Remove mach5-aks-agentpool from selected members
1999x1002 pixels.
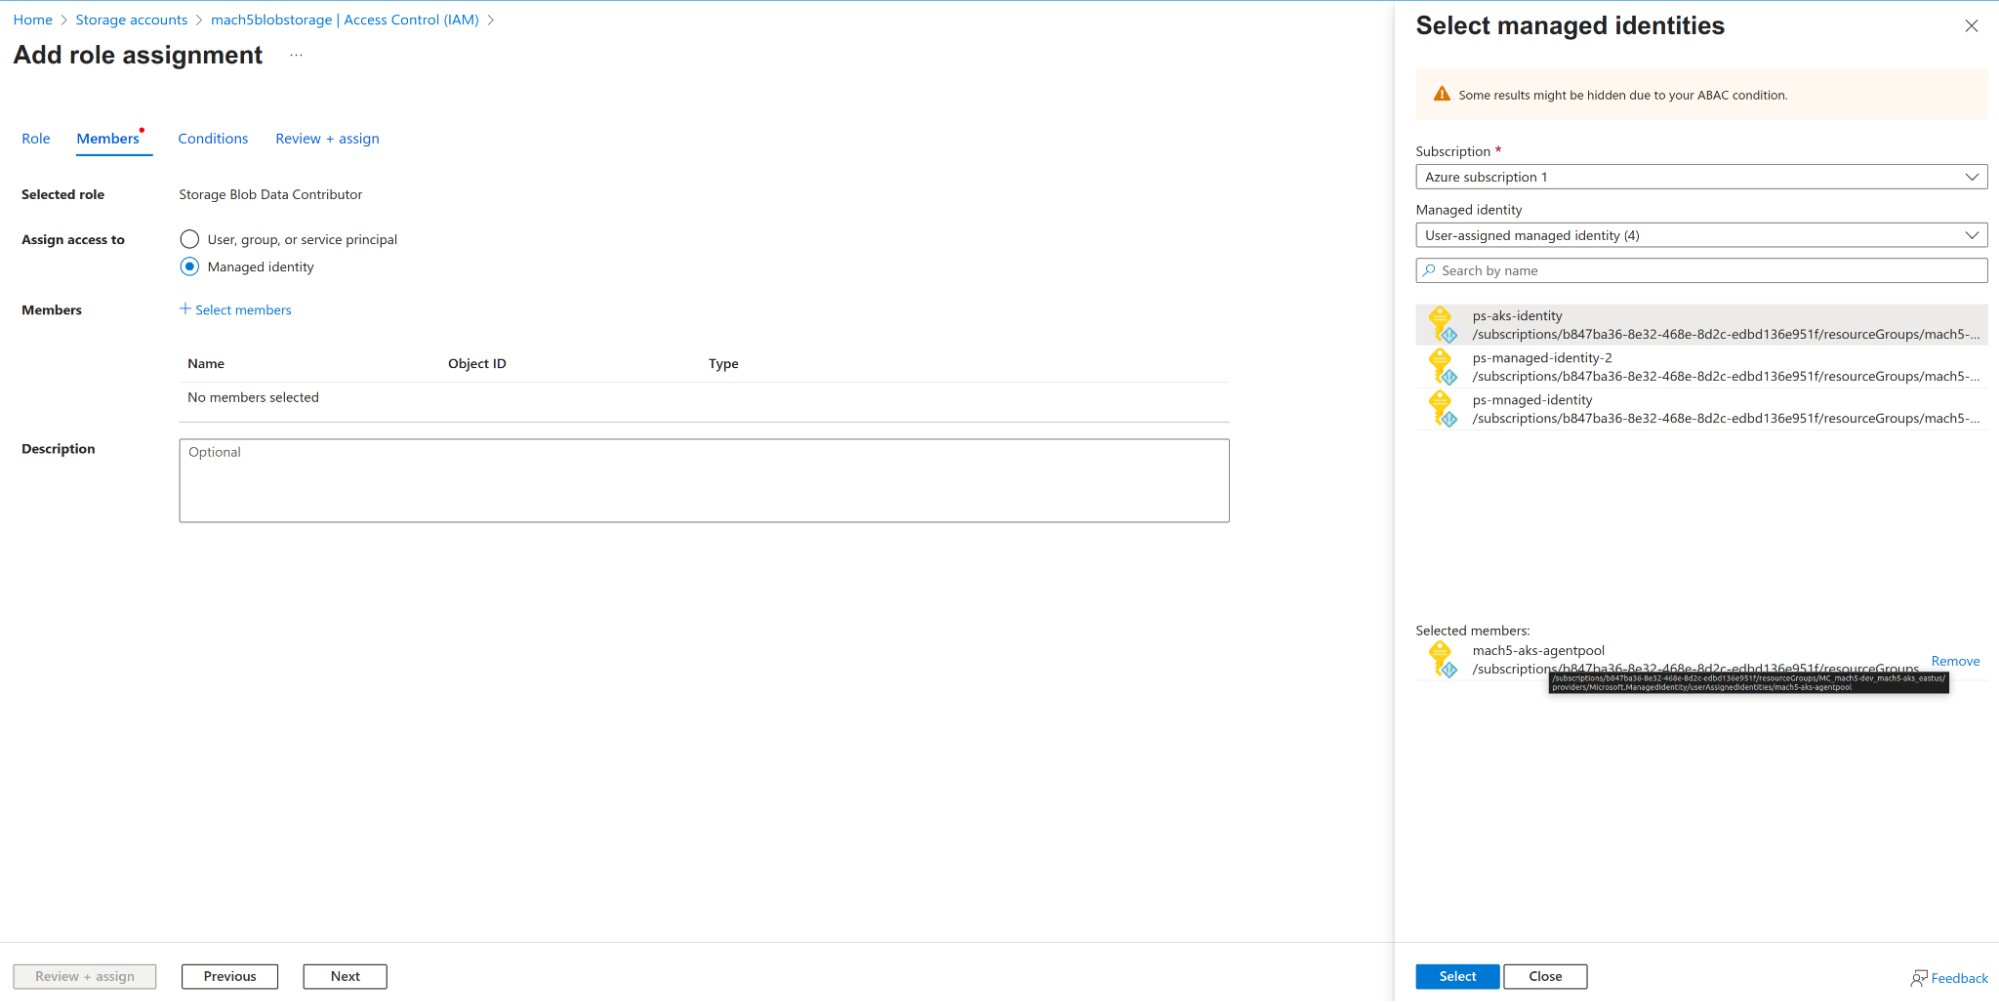point(1954,660)
